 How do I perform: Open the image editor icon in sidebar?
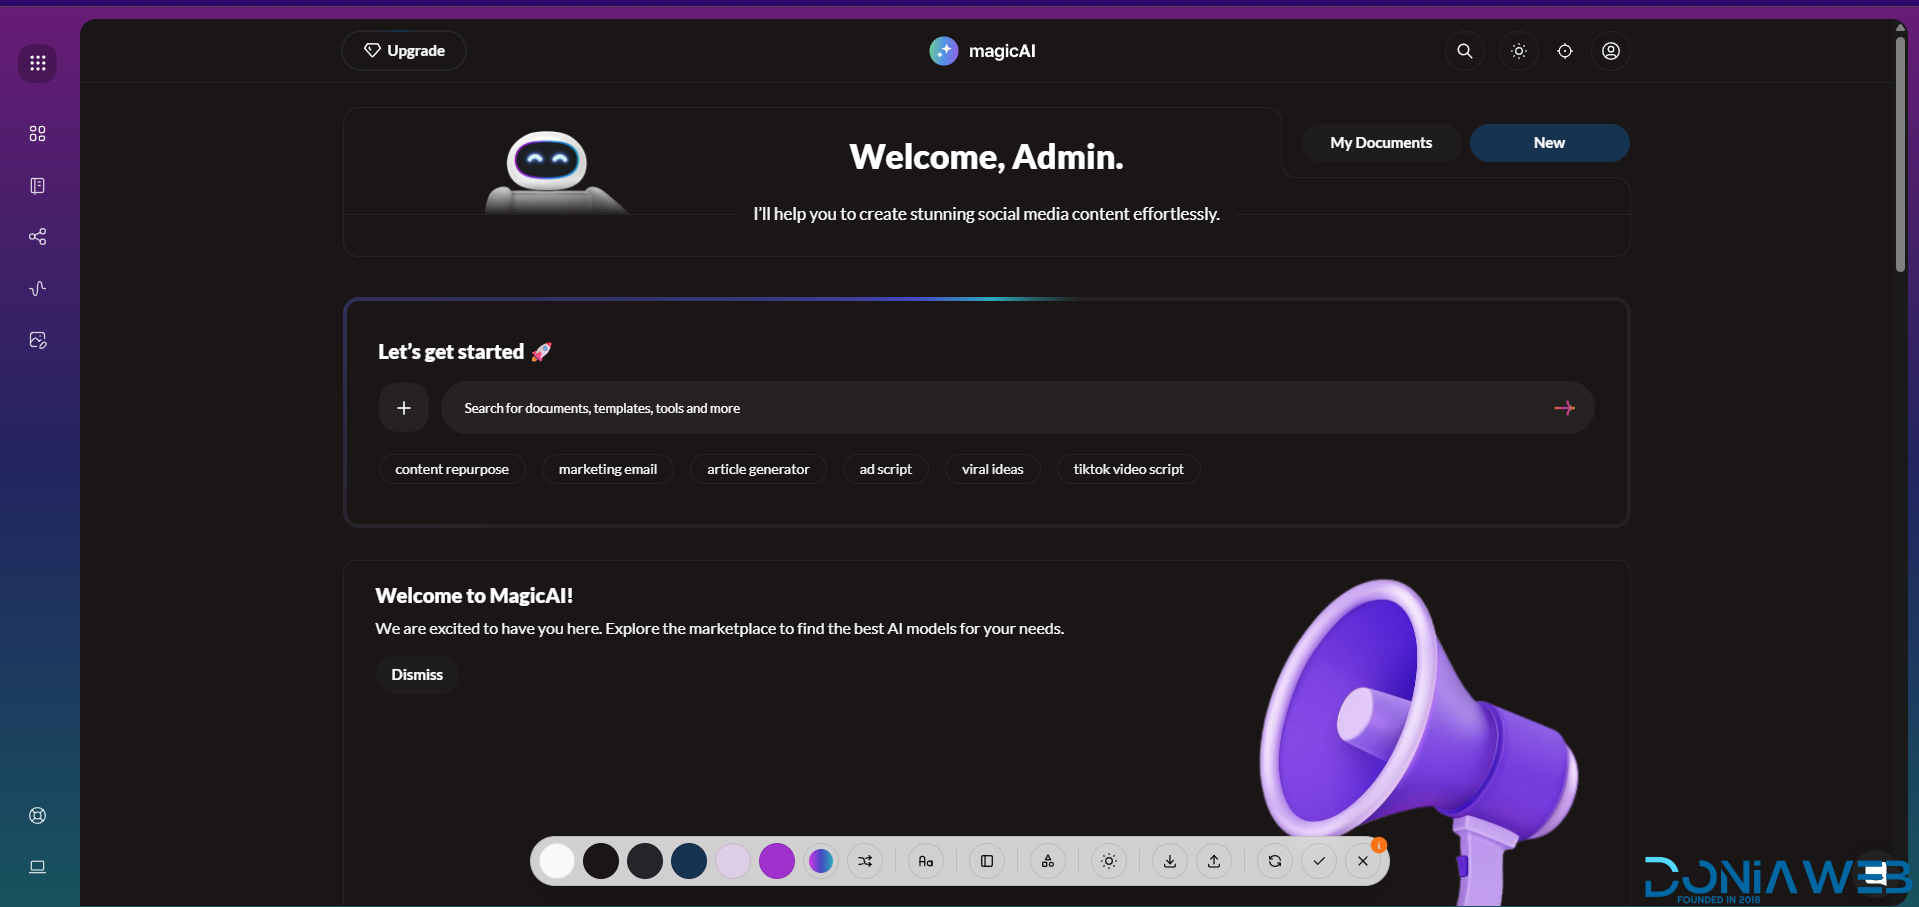38,341
